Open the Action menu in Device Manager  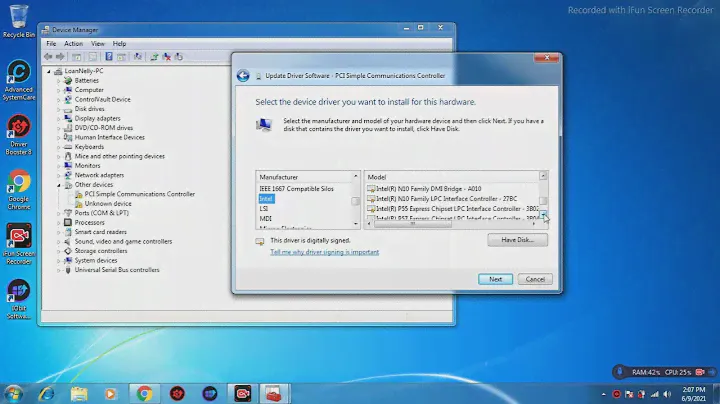point(74,44)
